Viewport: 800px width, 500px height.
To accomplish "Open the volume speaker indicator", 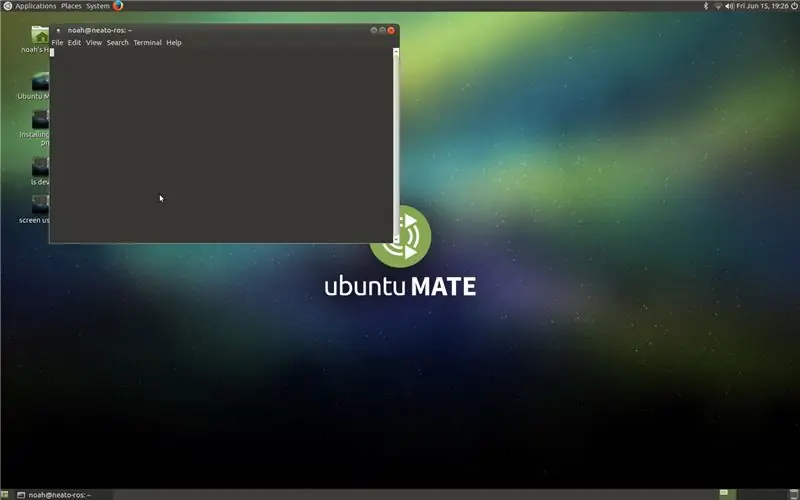I will 730,6.
